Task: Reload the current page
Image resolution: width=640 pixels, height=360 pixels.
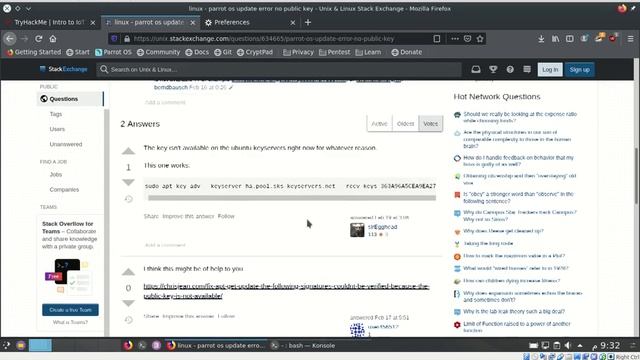Action: pyautogui.click(x=38, y=39)
